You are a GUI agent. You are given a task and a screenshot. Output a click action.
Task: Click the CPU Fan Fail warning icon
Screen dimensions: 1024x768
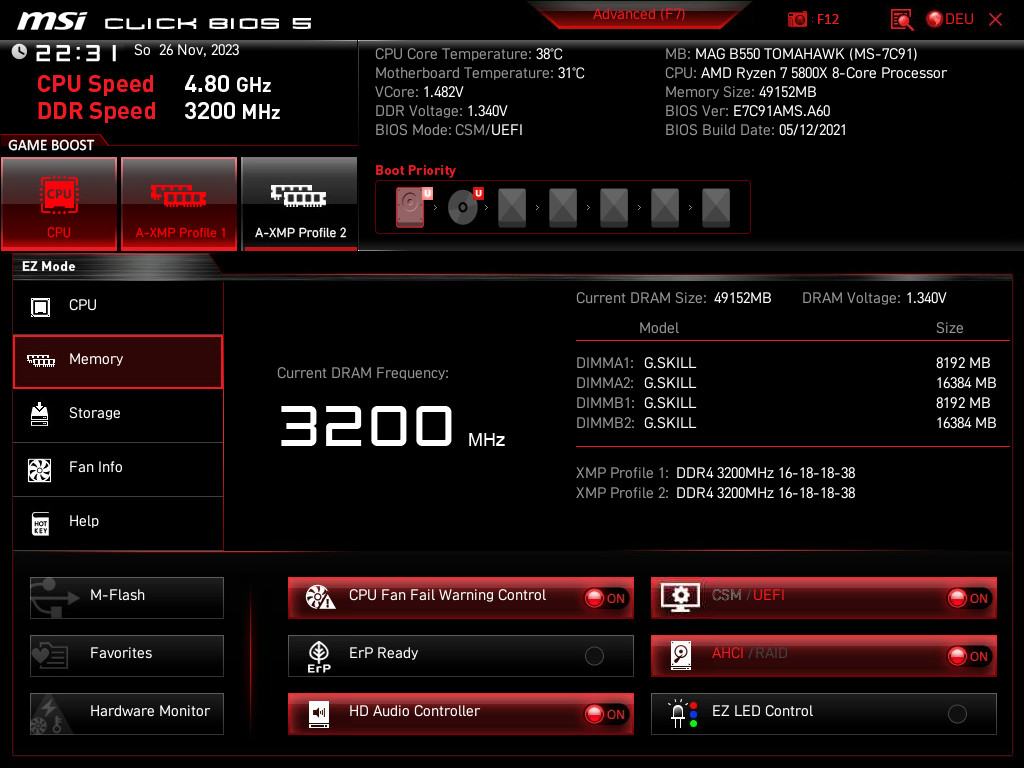(320, 597)
